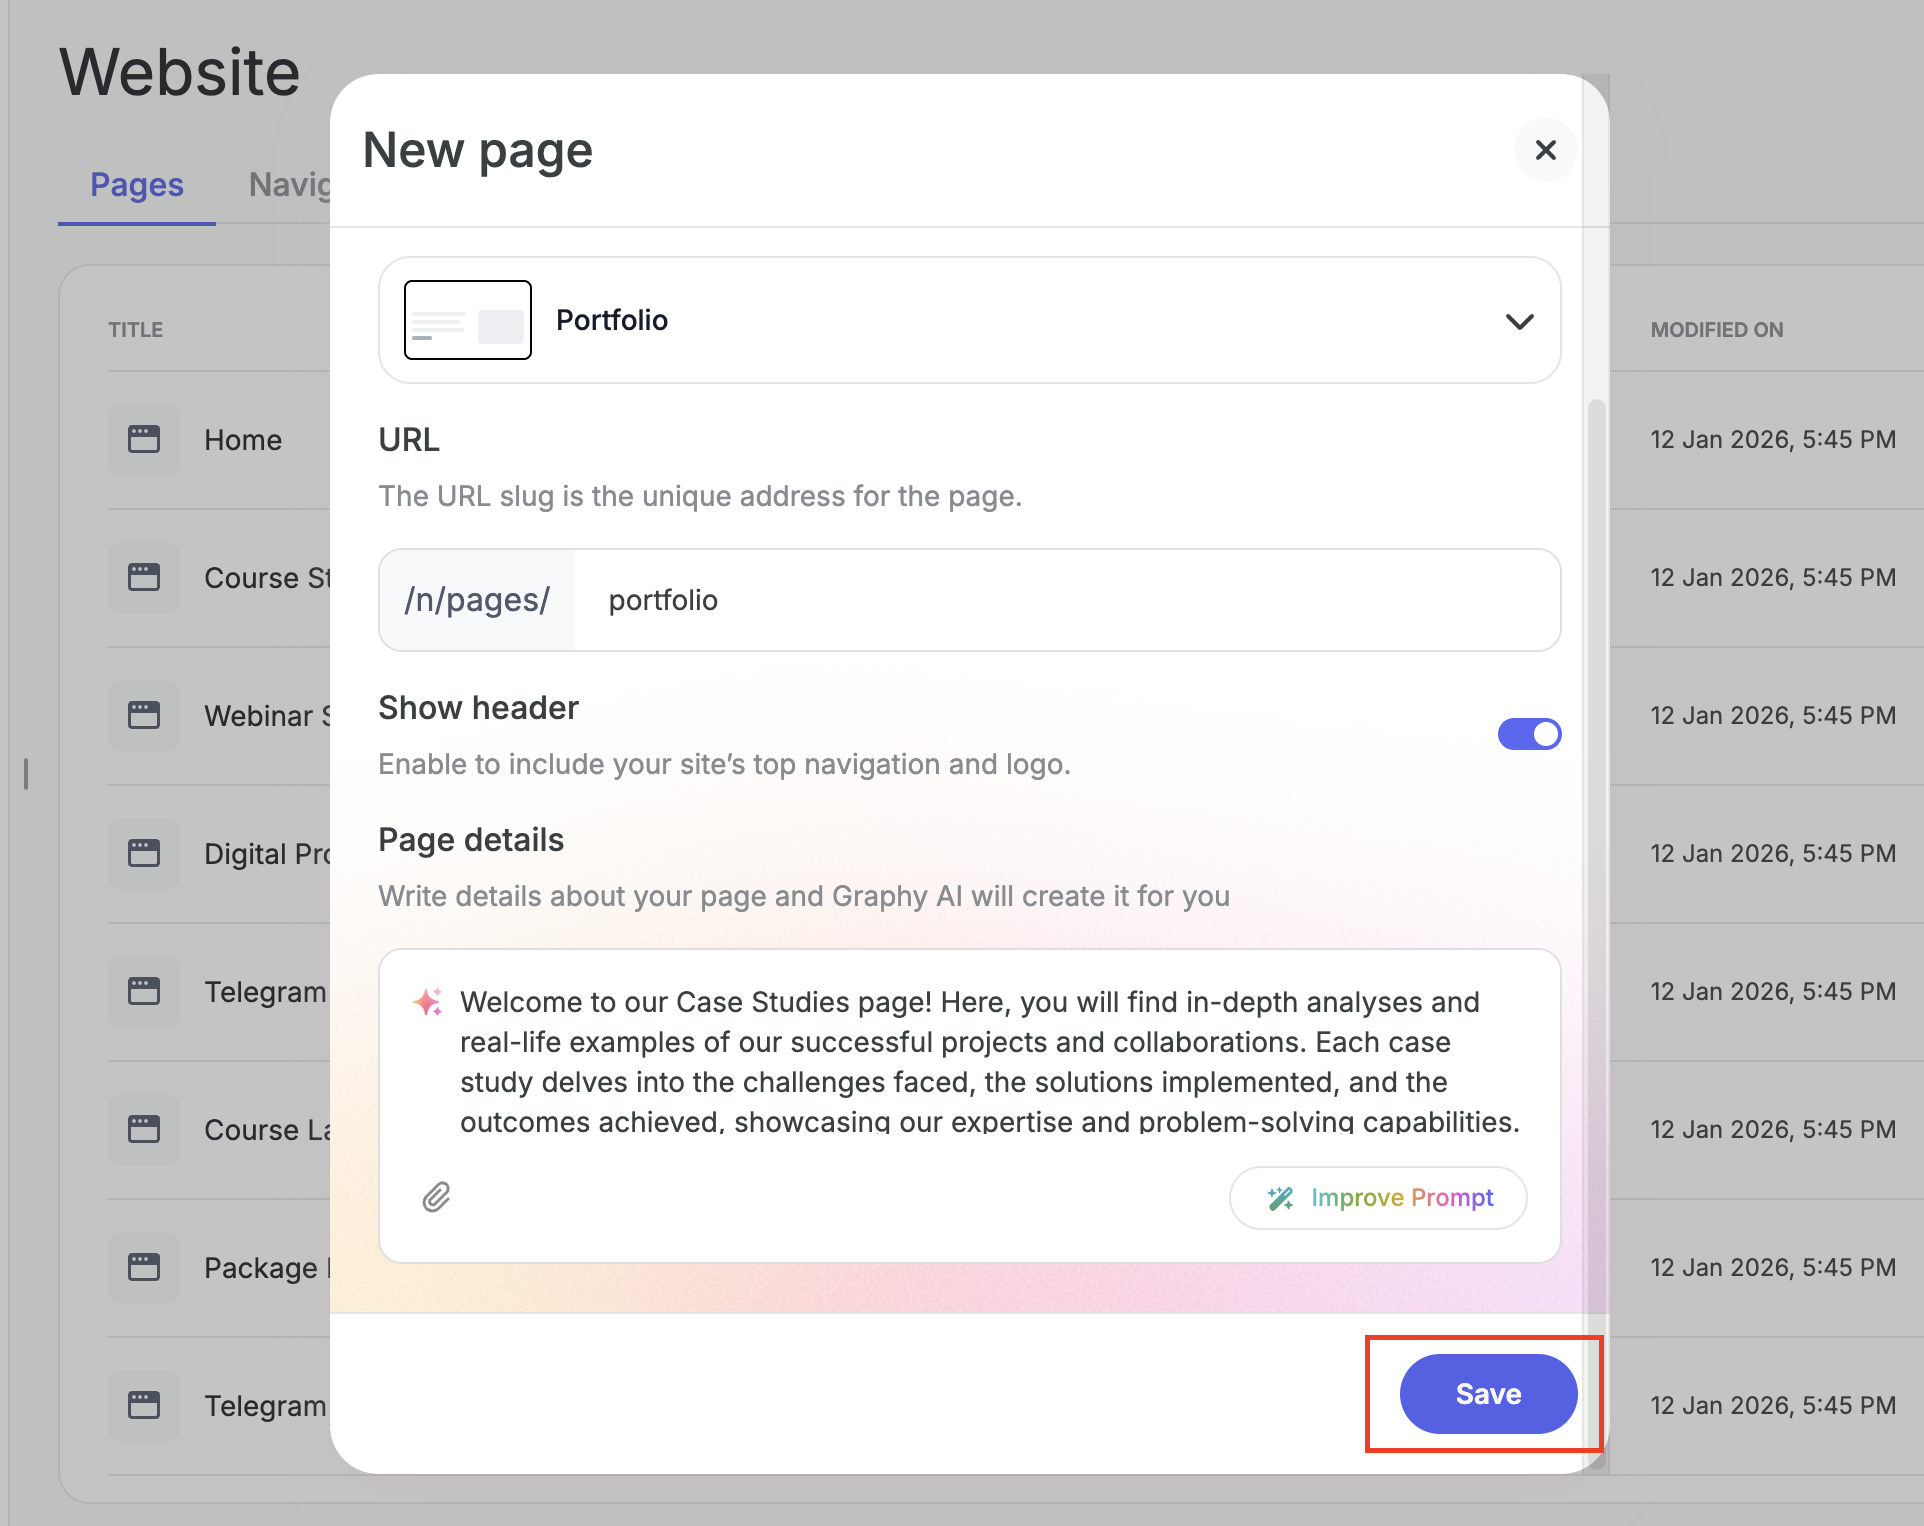Click the Digital Products page row icon
Viewport: 1924px width, 1526px height.
tap(144, 853)
